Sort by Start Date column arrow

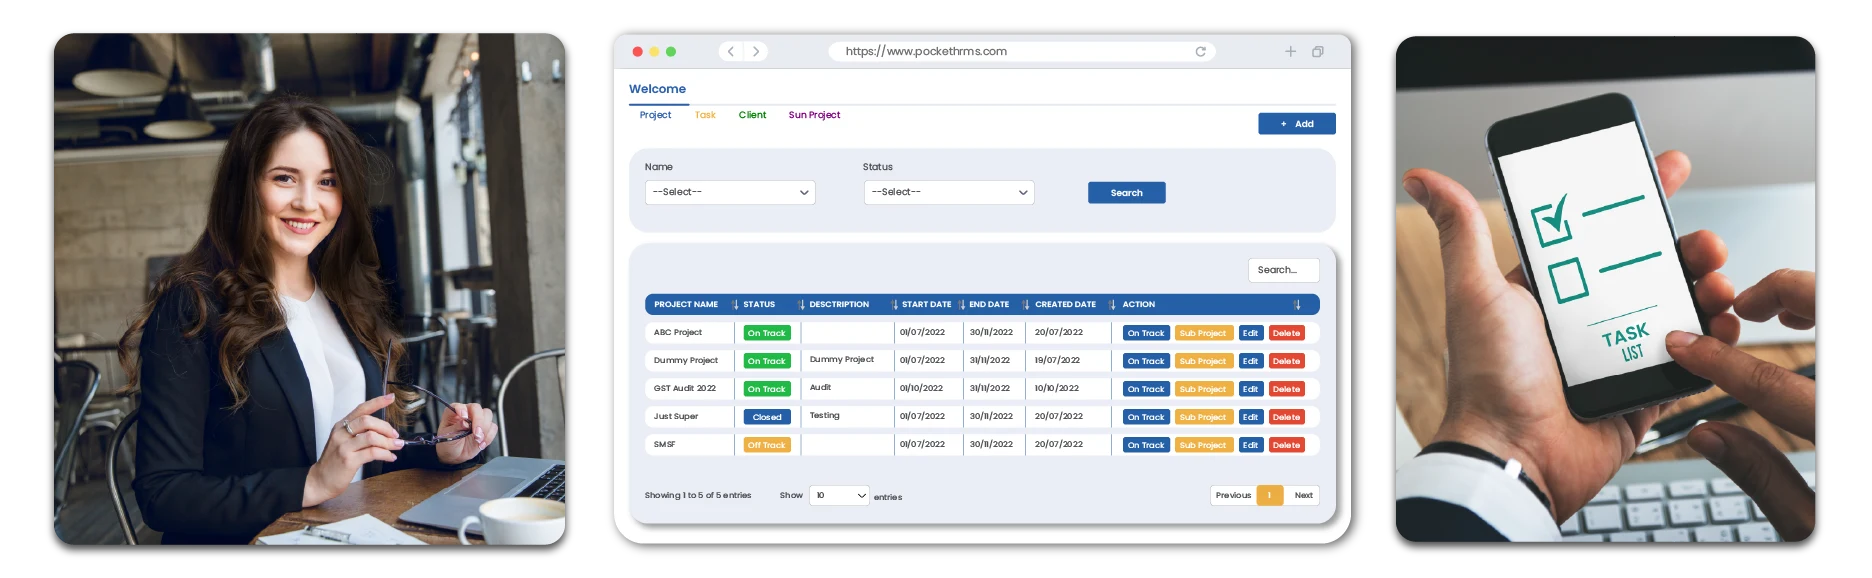[x=961, y=304]
